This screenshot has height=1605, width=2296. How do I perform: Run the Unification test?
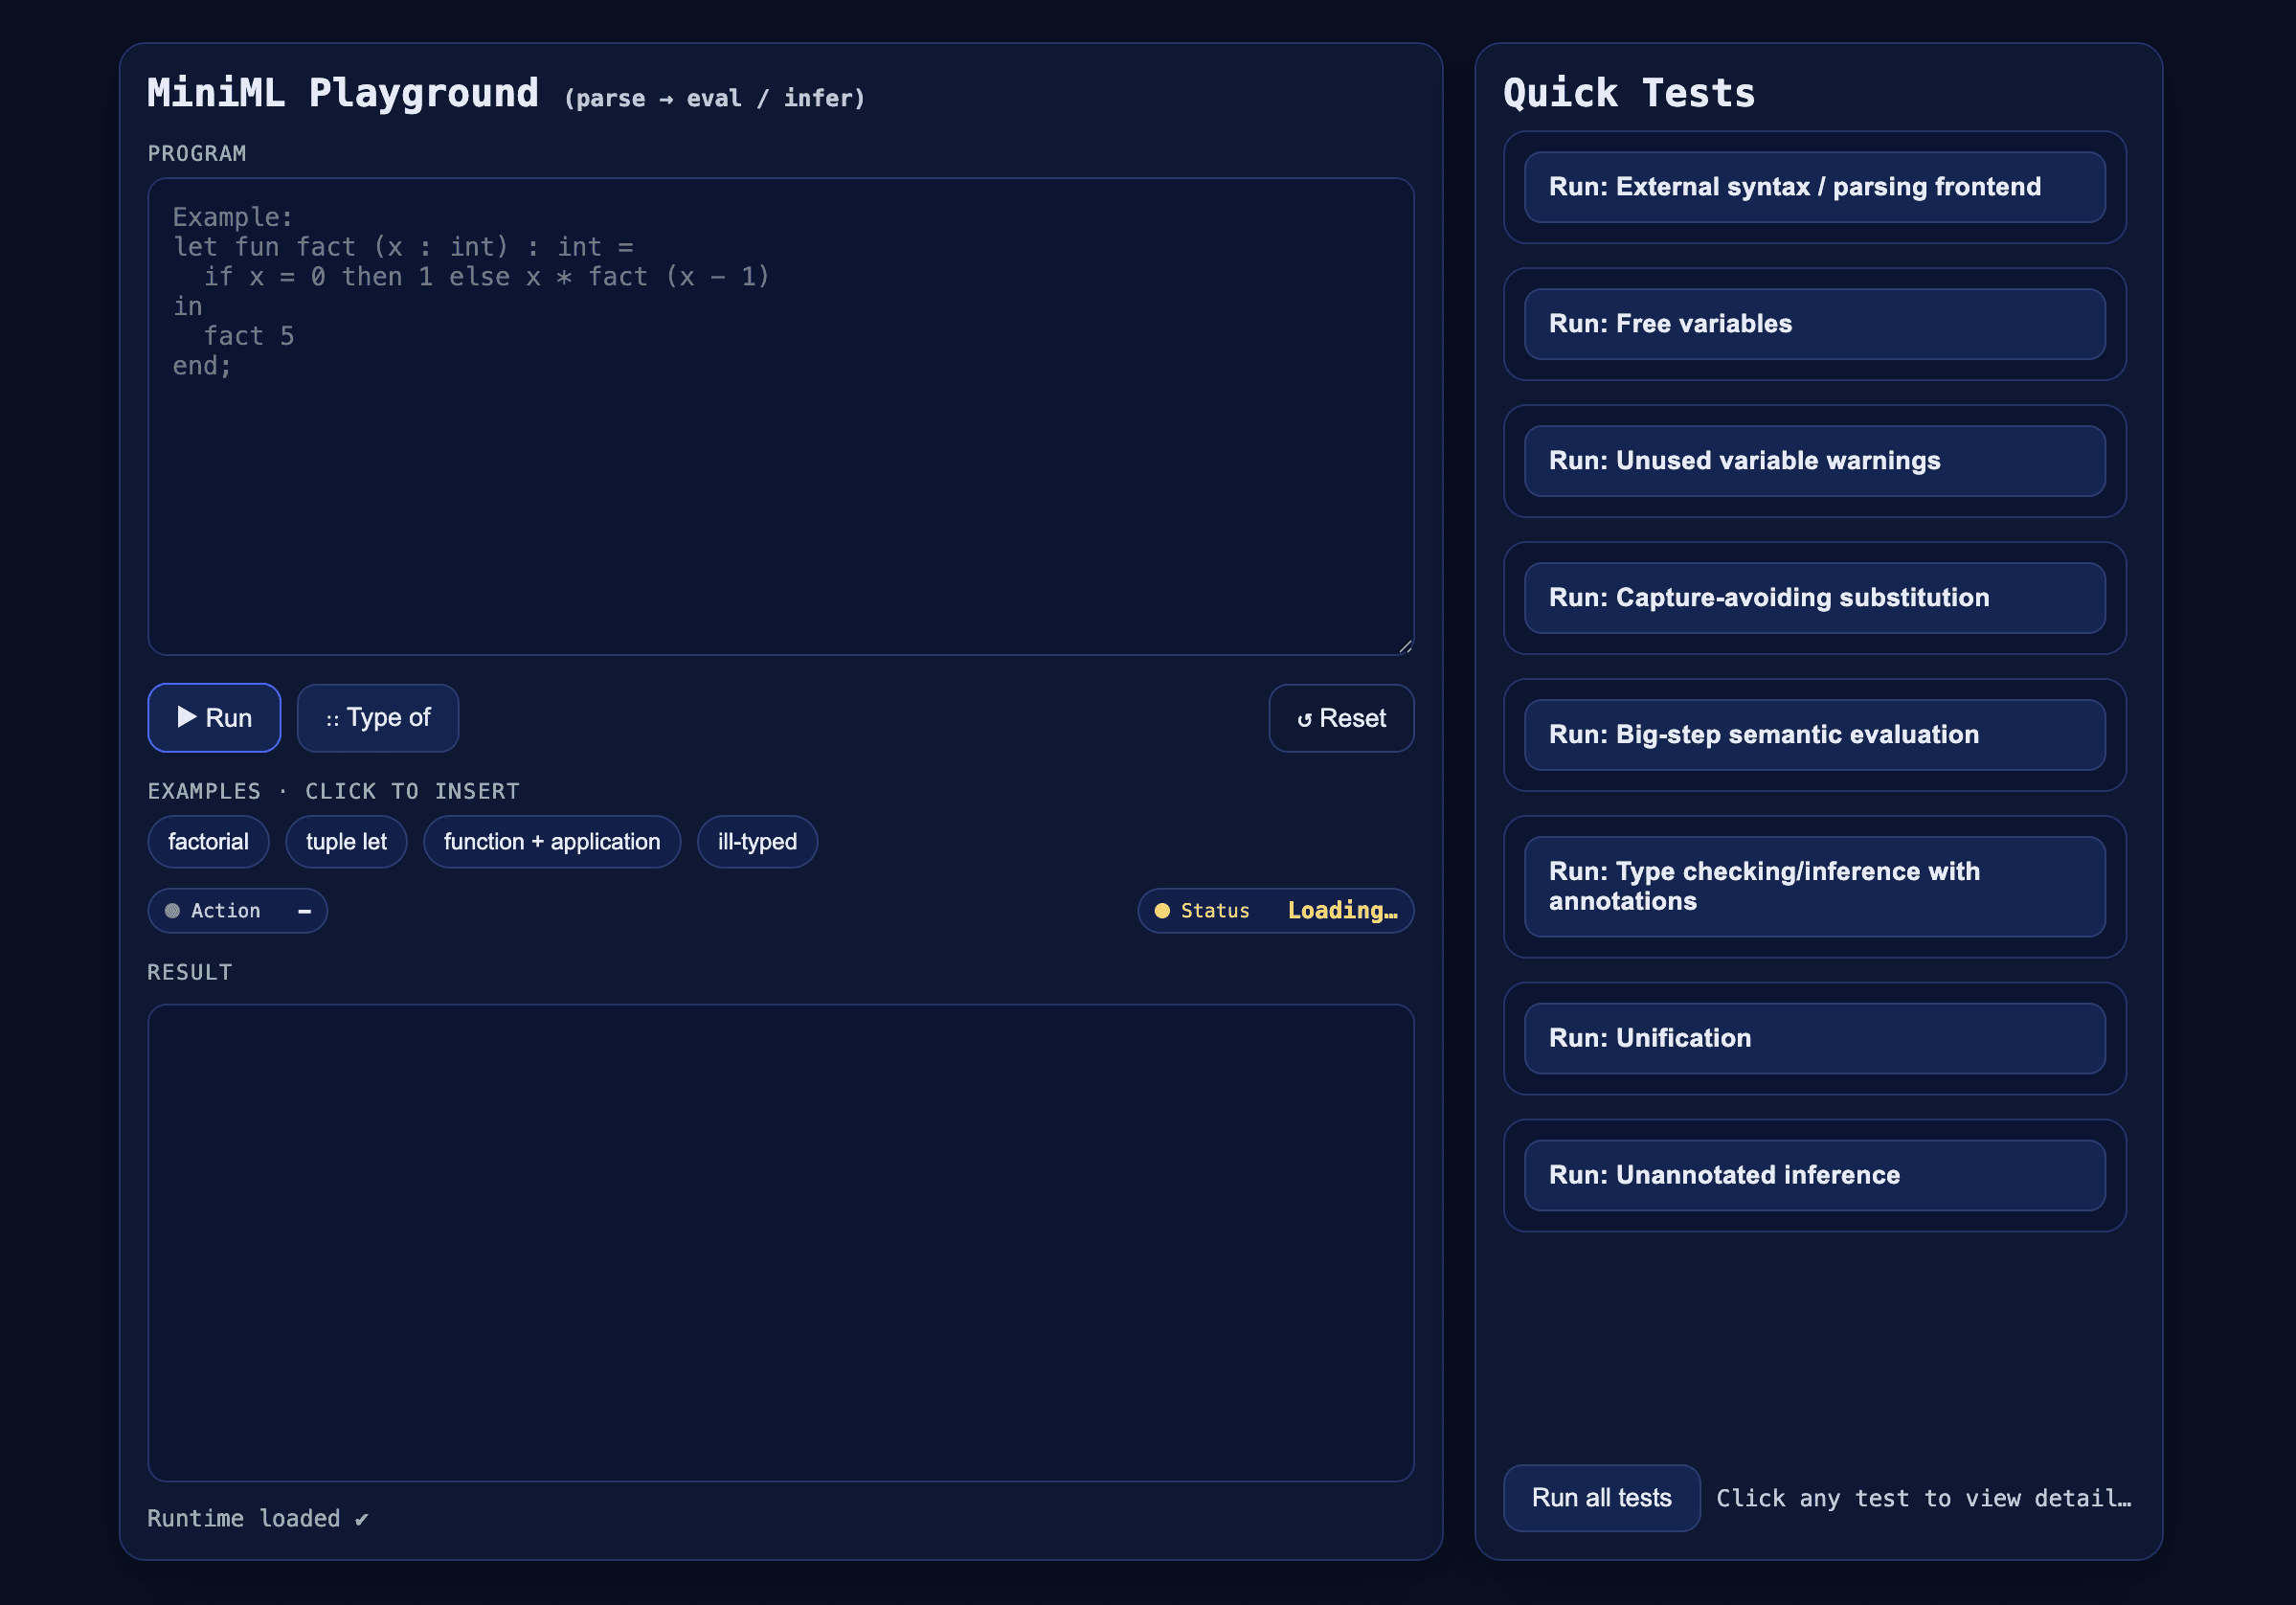(1814, 1038)
